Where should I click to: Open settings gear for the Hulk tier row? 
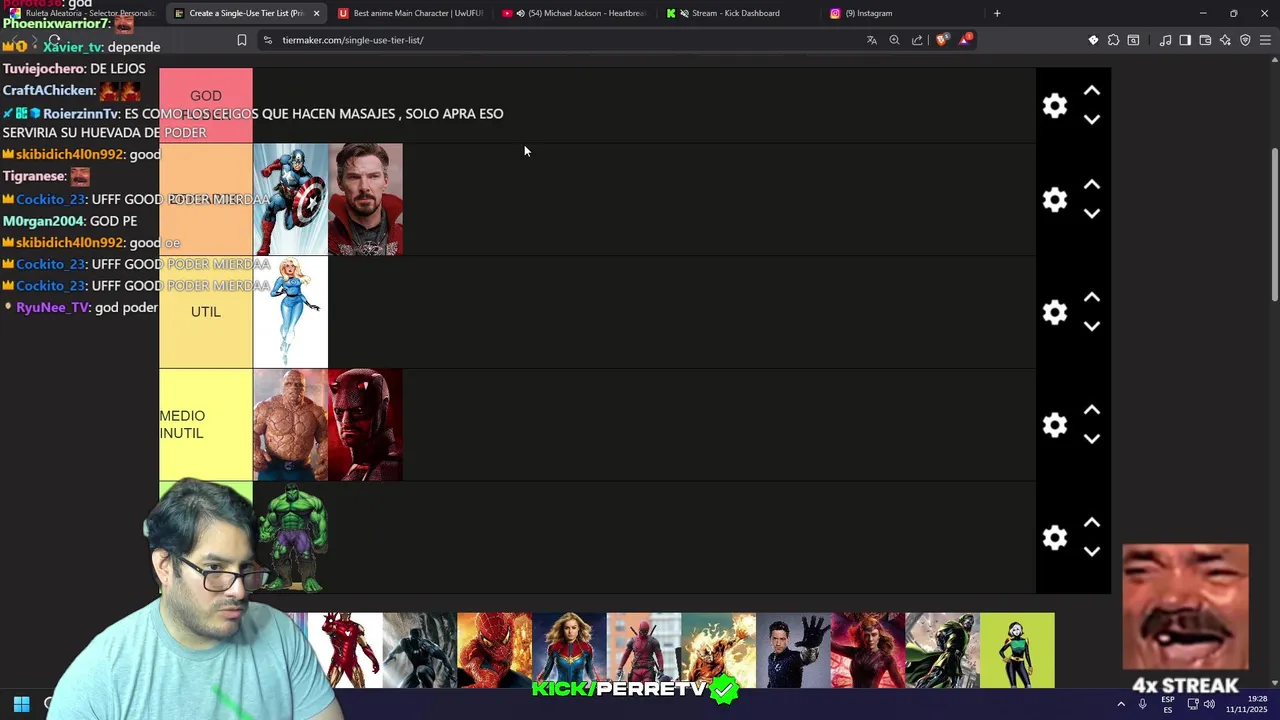(x=1055, y=538)
